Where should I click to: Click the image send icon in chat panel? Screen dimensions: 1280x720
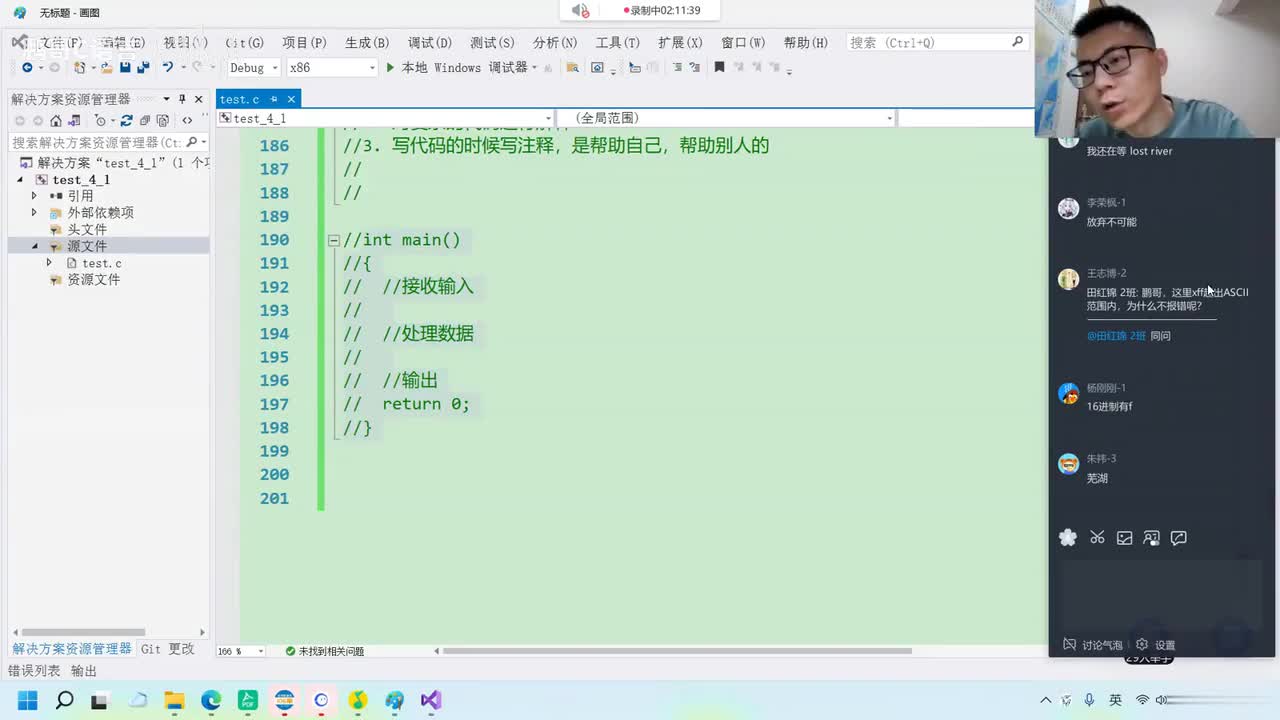coord(1124,537)
